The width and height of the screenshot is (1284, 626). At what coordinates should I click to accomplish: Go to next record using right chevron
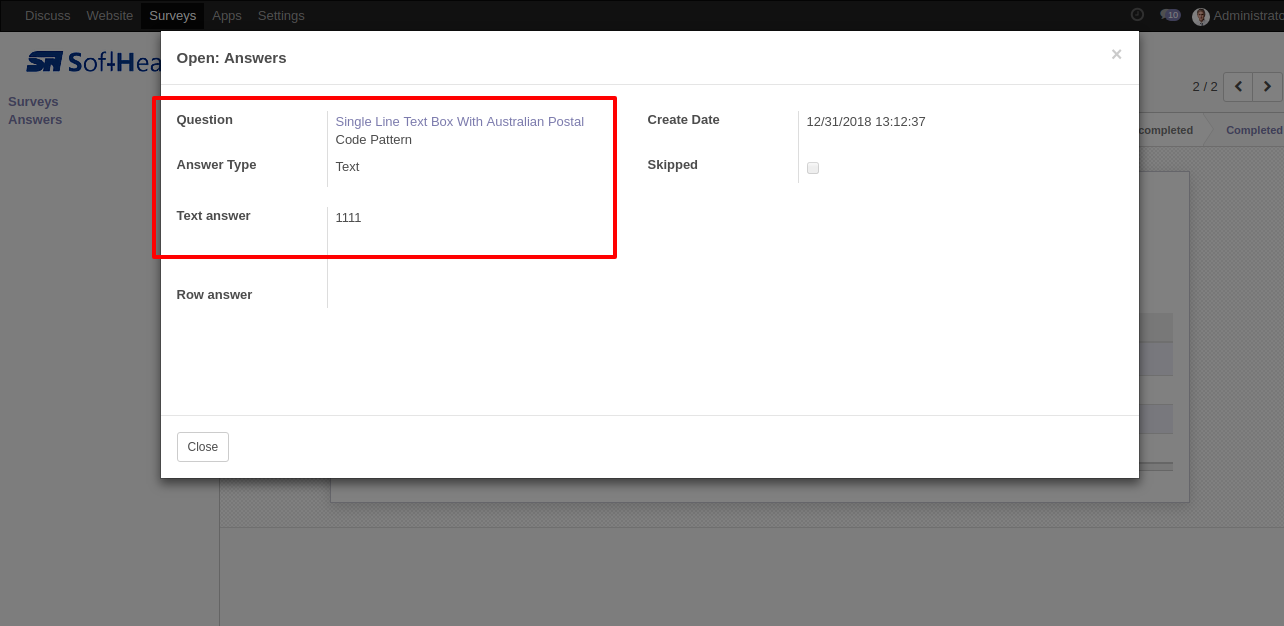click(1267, 87)
